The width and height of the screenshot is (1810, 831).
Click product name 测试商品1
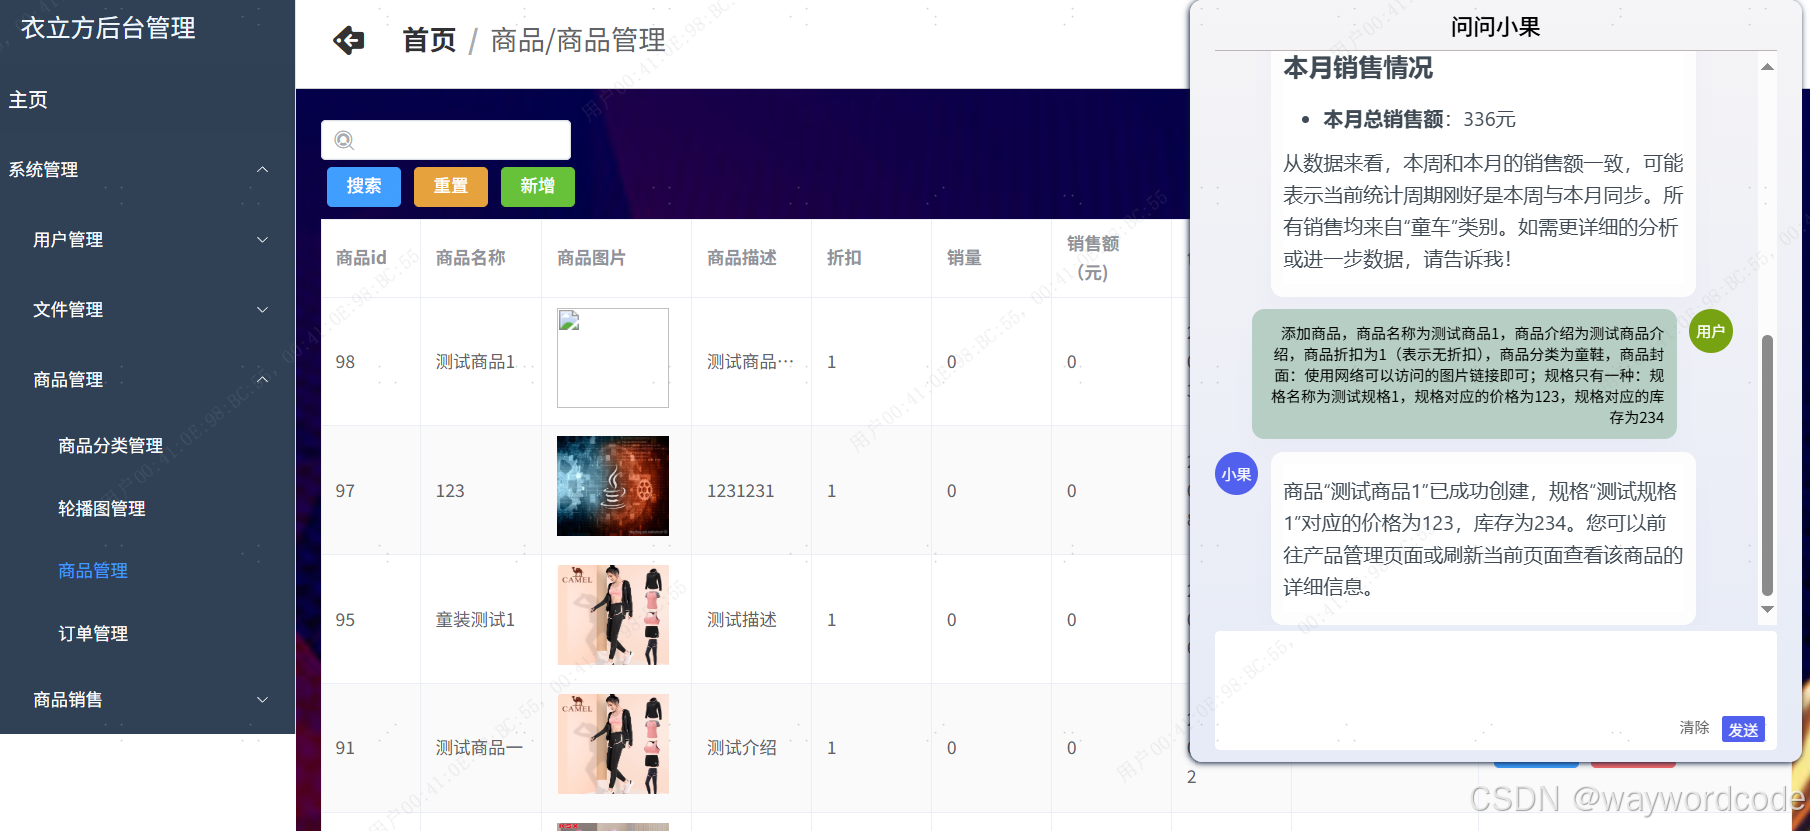point(475,362)
